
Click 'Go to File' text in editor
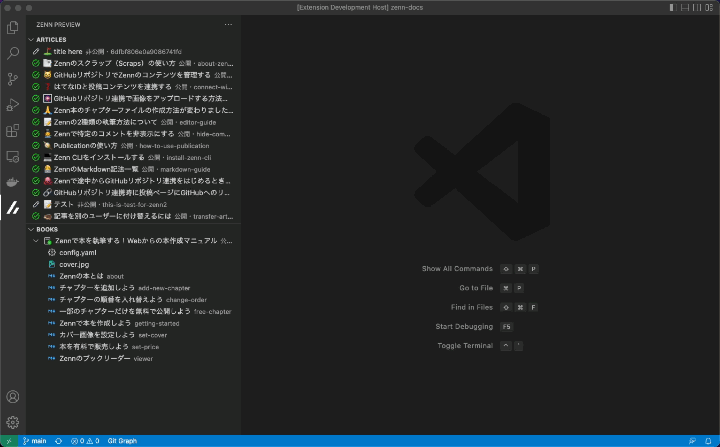476,288
